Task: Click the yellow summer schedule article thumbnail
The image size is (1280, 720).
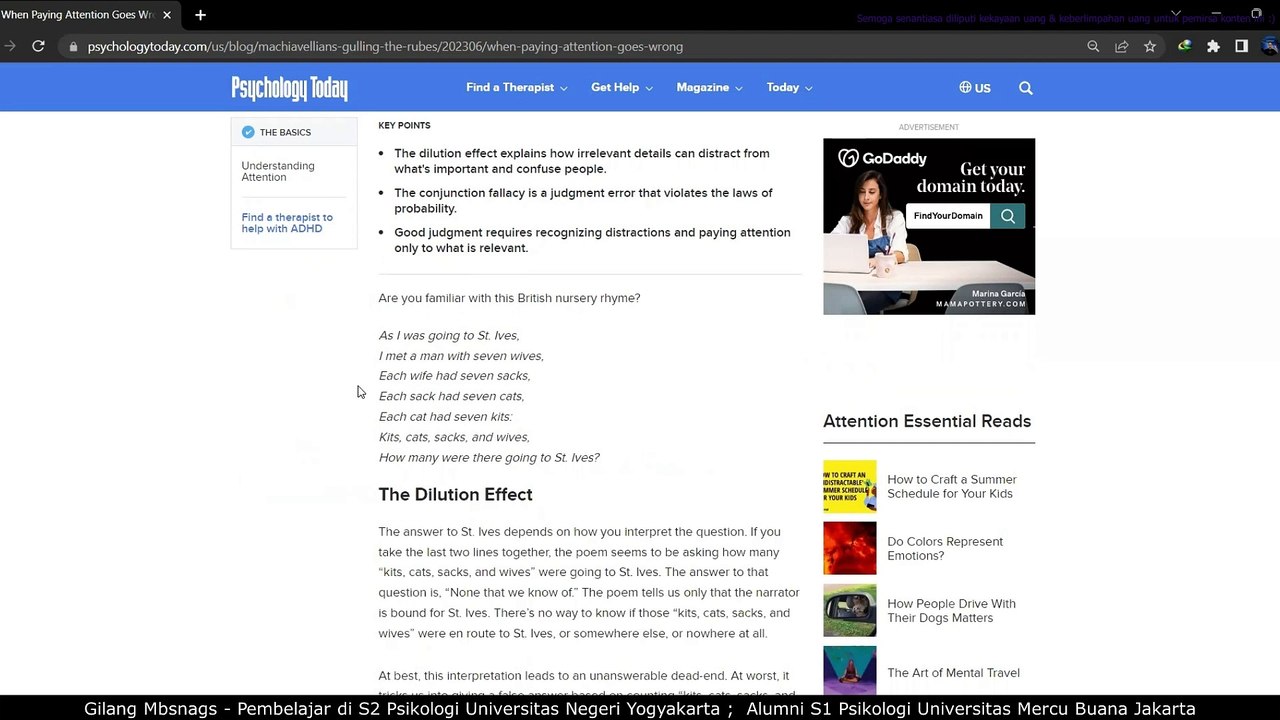Action: 850,486
